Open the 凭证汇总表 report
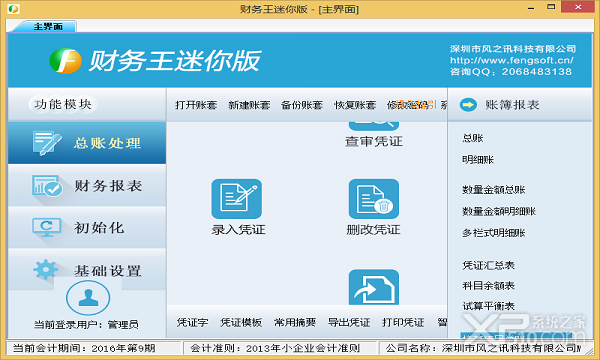 [489, 265]
